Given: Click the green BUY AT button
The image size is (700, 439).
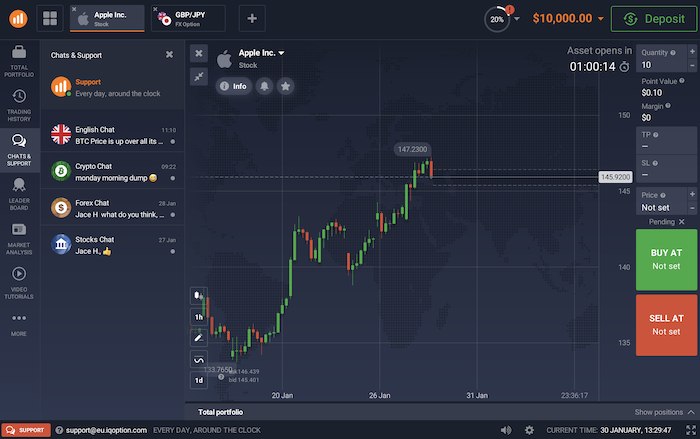Looking at the screenshot, I should coord(667,259).
